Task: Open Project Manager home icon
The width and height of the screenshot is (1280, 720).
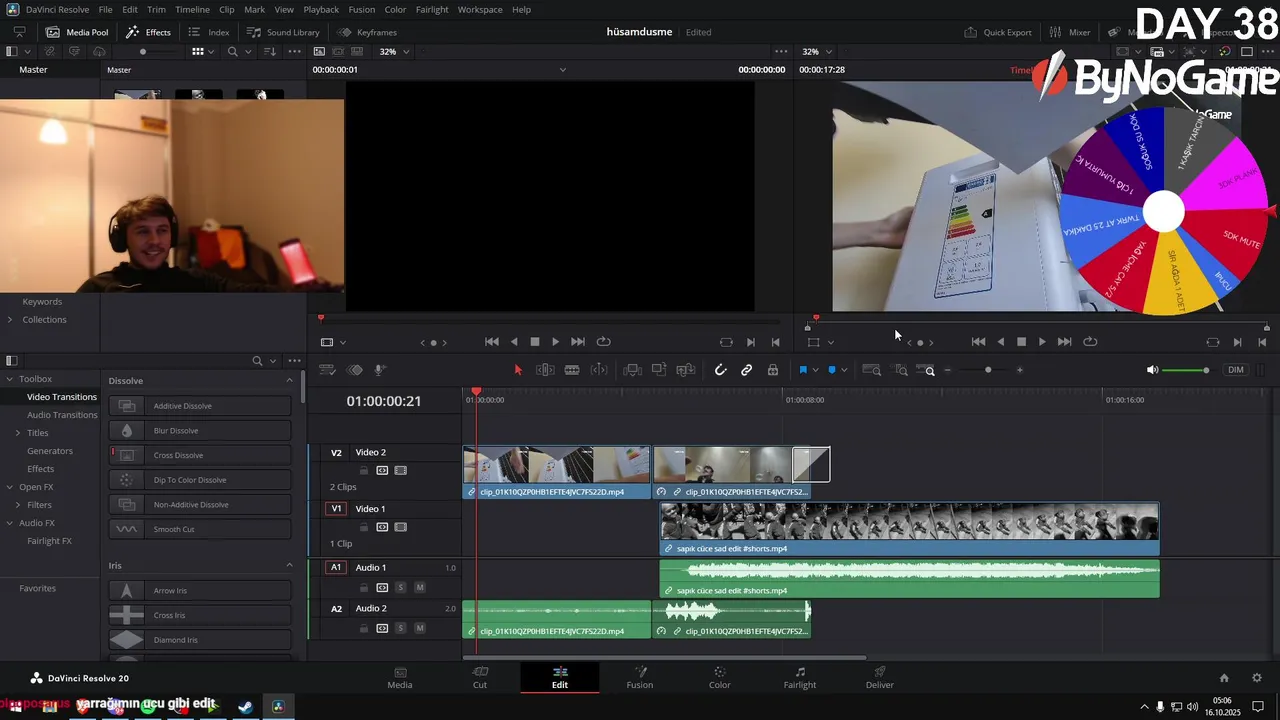Action: click(1223, 678)
